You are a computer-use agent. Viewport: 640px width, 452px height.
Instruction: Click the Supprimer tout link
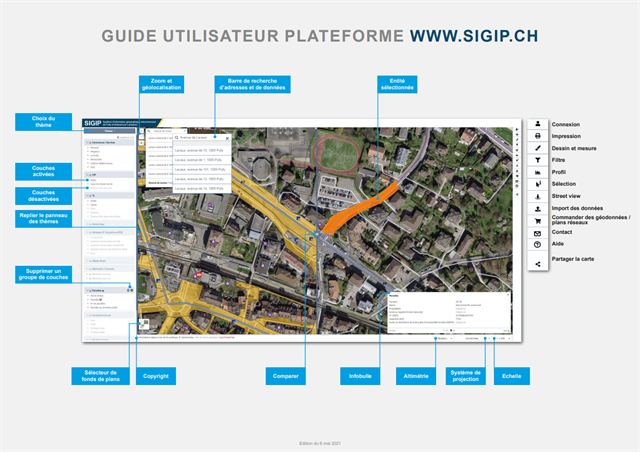[125, 137]
